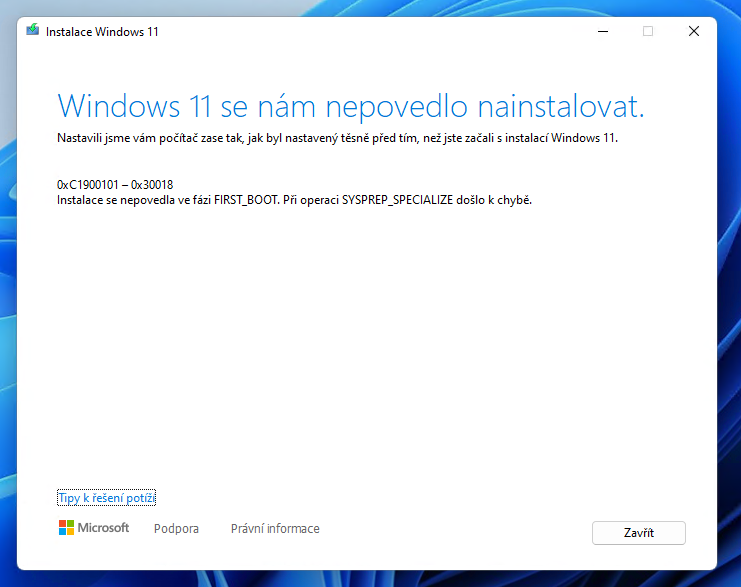Open the "Tipy k řešení potíží" link

(106, 498)
